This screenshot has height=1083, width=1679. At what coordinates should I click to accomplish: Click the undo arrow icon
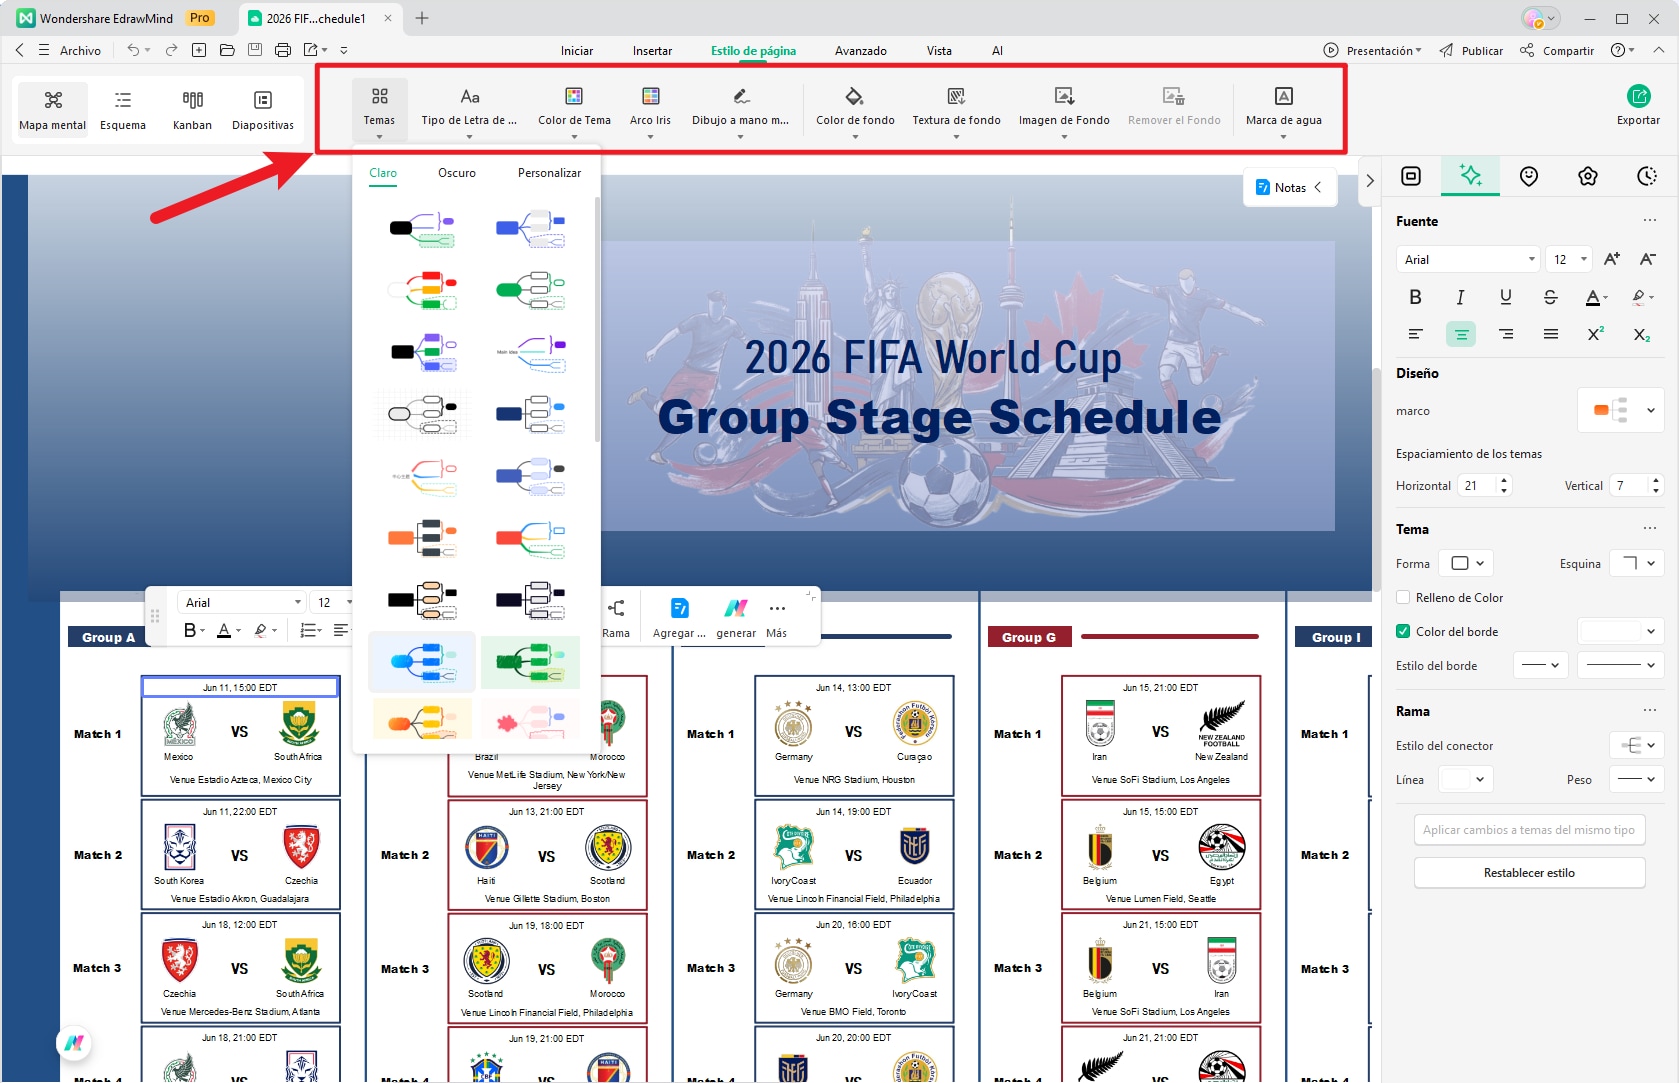coord(133,50)
